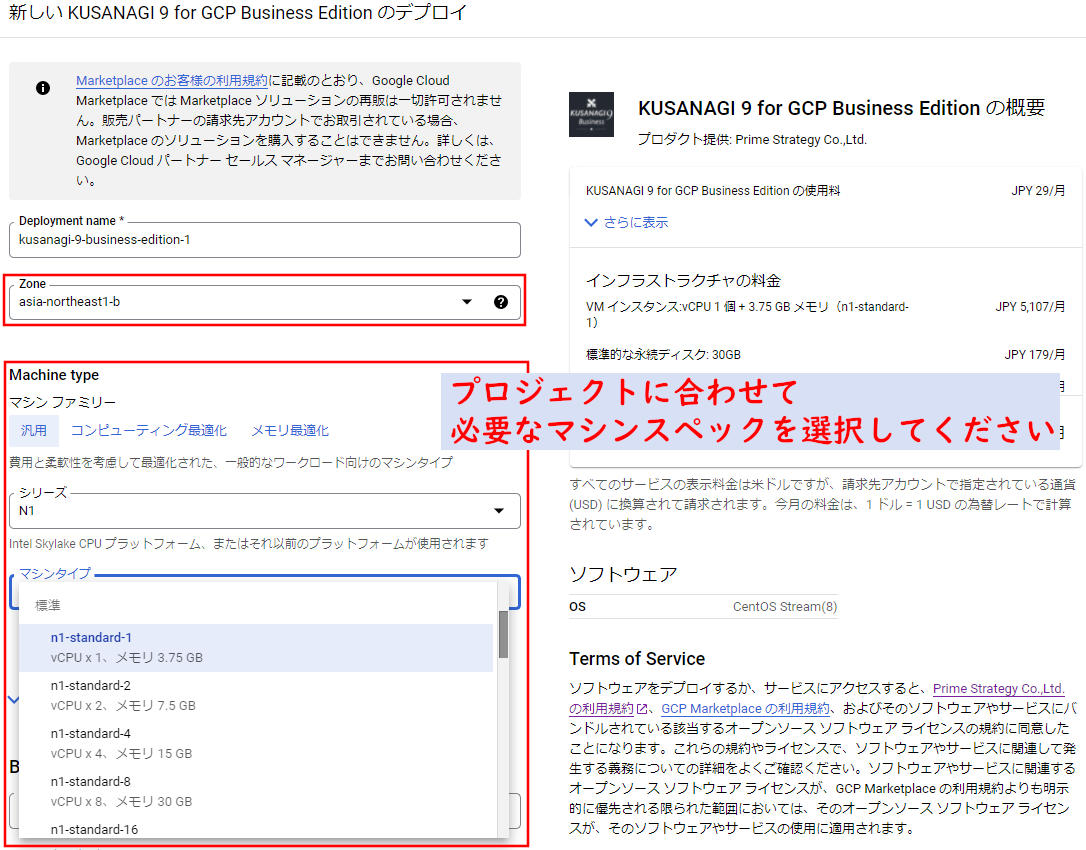Image resolution: width=1086 pixels, height=850 pixels.
Task: Expand the さらに表示 pricing details
Action: coord(626,222)
